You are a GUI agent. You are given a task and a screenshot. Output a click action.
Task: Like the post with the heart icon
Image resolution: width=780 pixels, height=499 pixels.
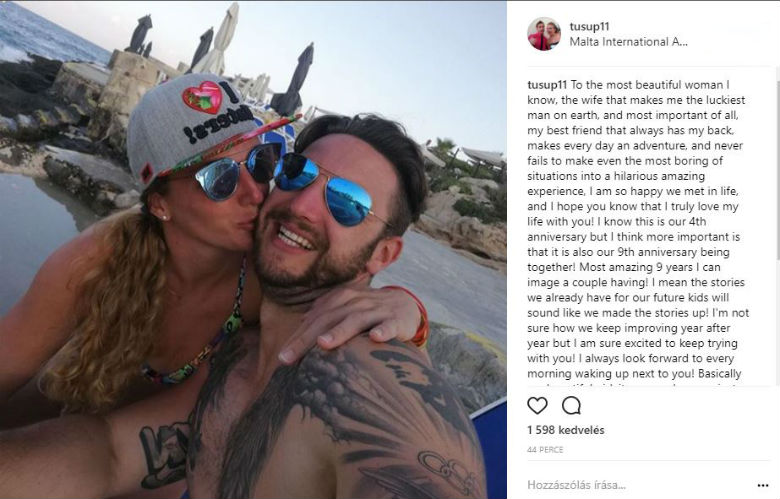pyautogui.click(x=537, y=406)
